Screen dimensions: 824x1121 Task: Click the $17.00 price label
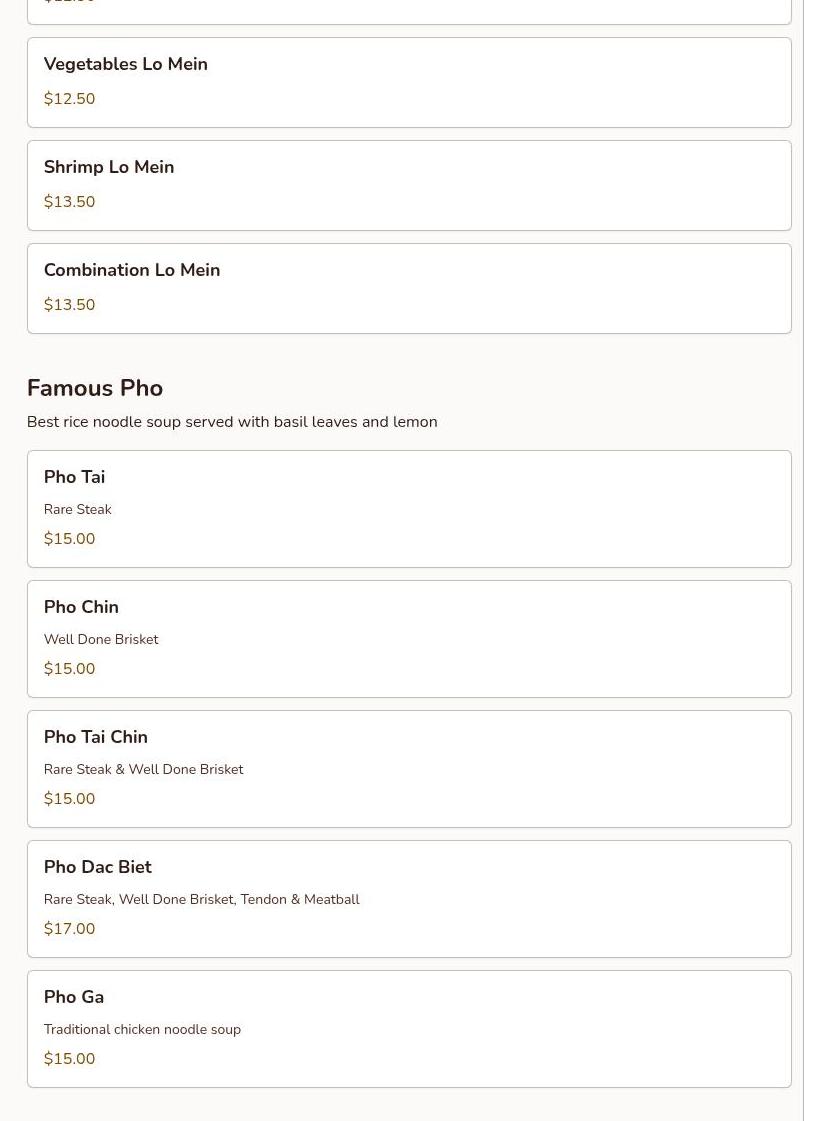[x=69, y=929]
